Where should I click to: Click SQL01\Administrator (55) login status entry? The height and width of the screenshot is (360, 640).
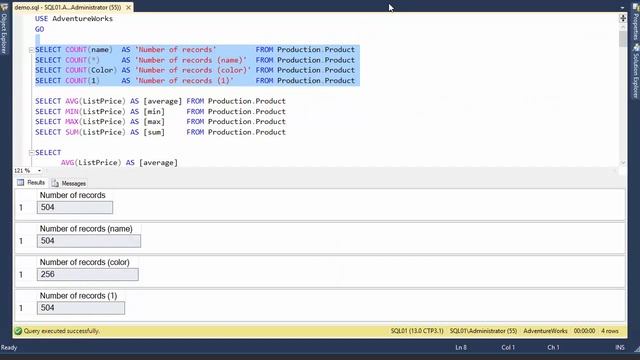[x=483, y=331]
